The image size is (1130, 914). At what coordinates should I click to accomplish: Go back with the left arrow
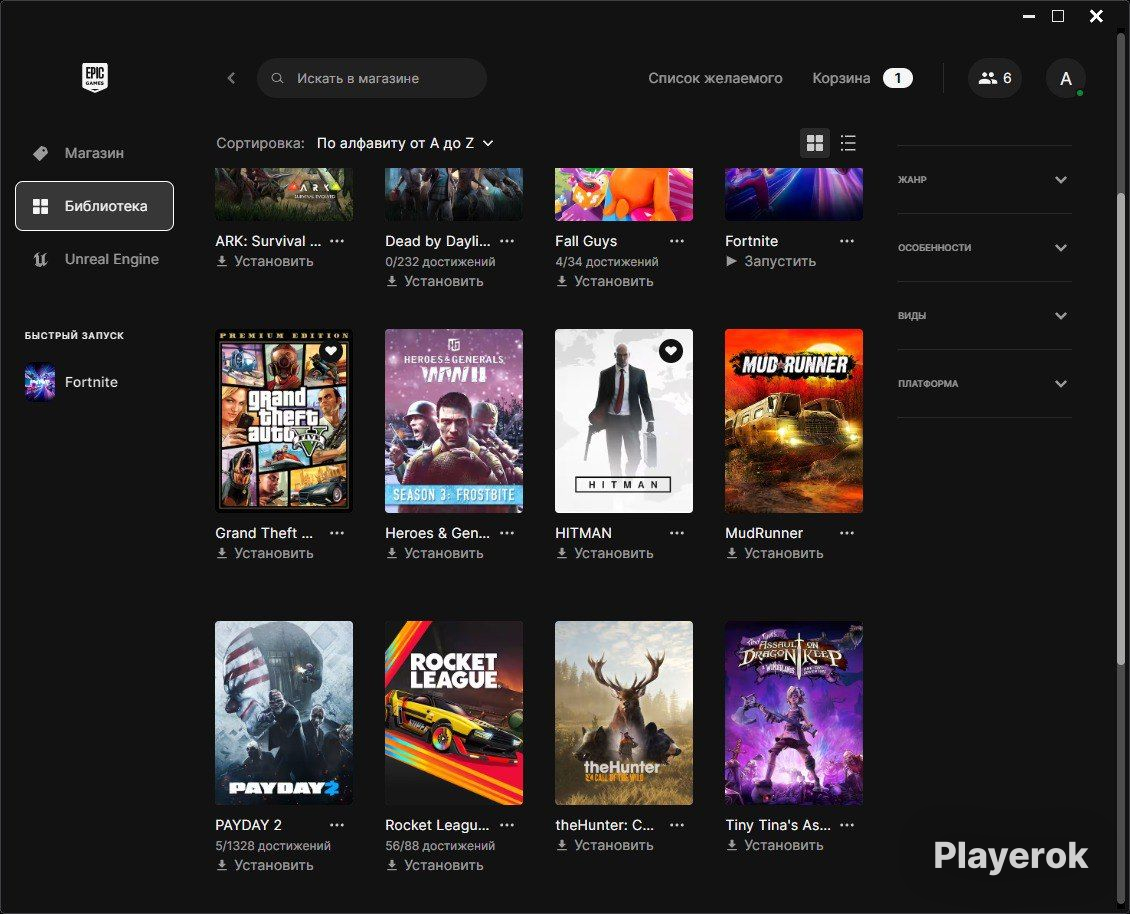tap(231, 78)
